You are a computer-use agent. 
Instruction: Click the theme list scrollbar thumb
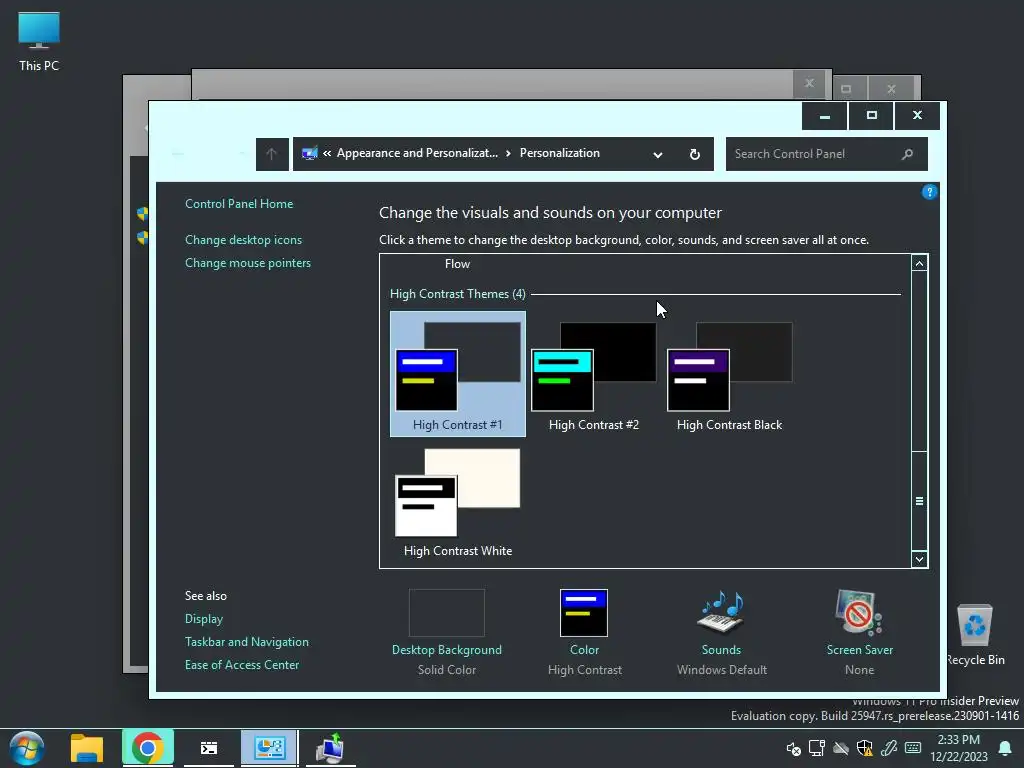click(919, 501)
